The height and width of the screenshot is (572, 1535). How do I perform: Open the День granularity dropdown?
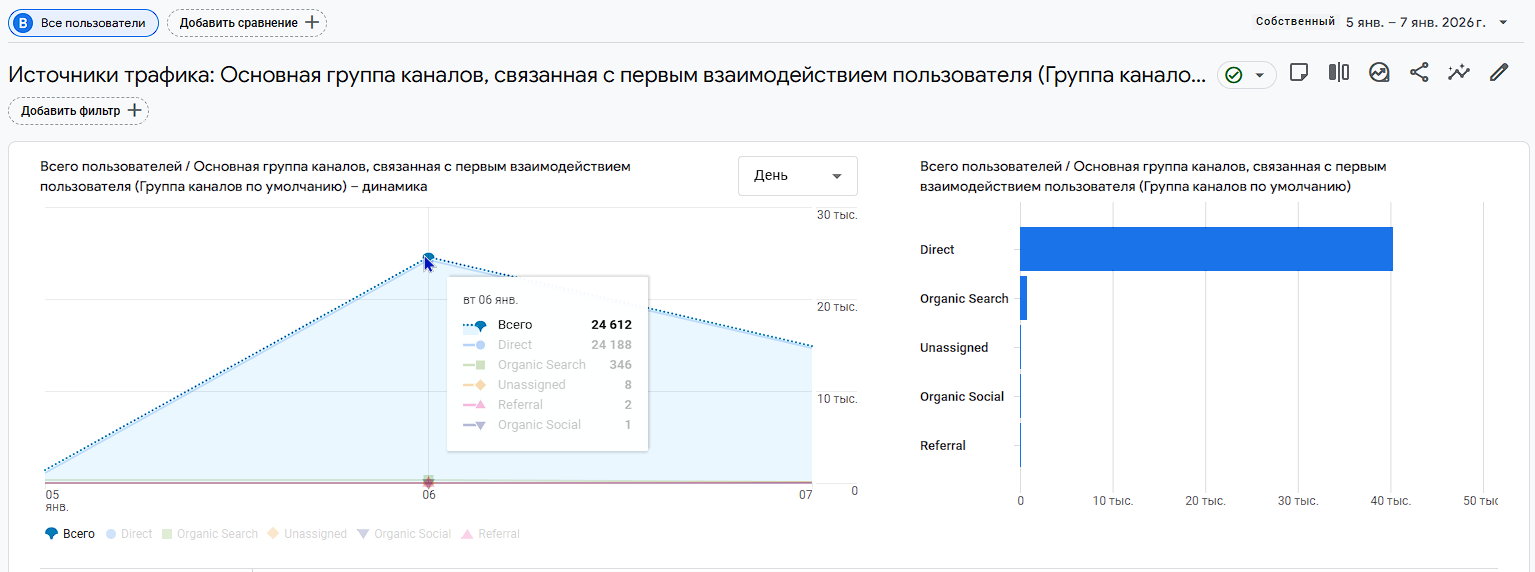[797, 176]
